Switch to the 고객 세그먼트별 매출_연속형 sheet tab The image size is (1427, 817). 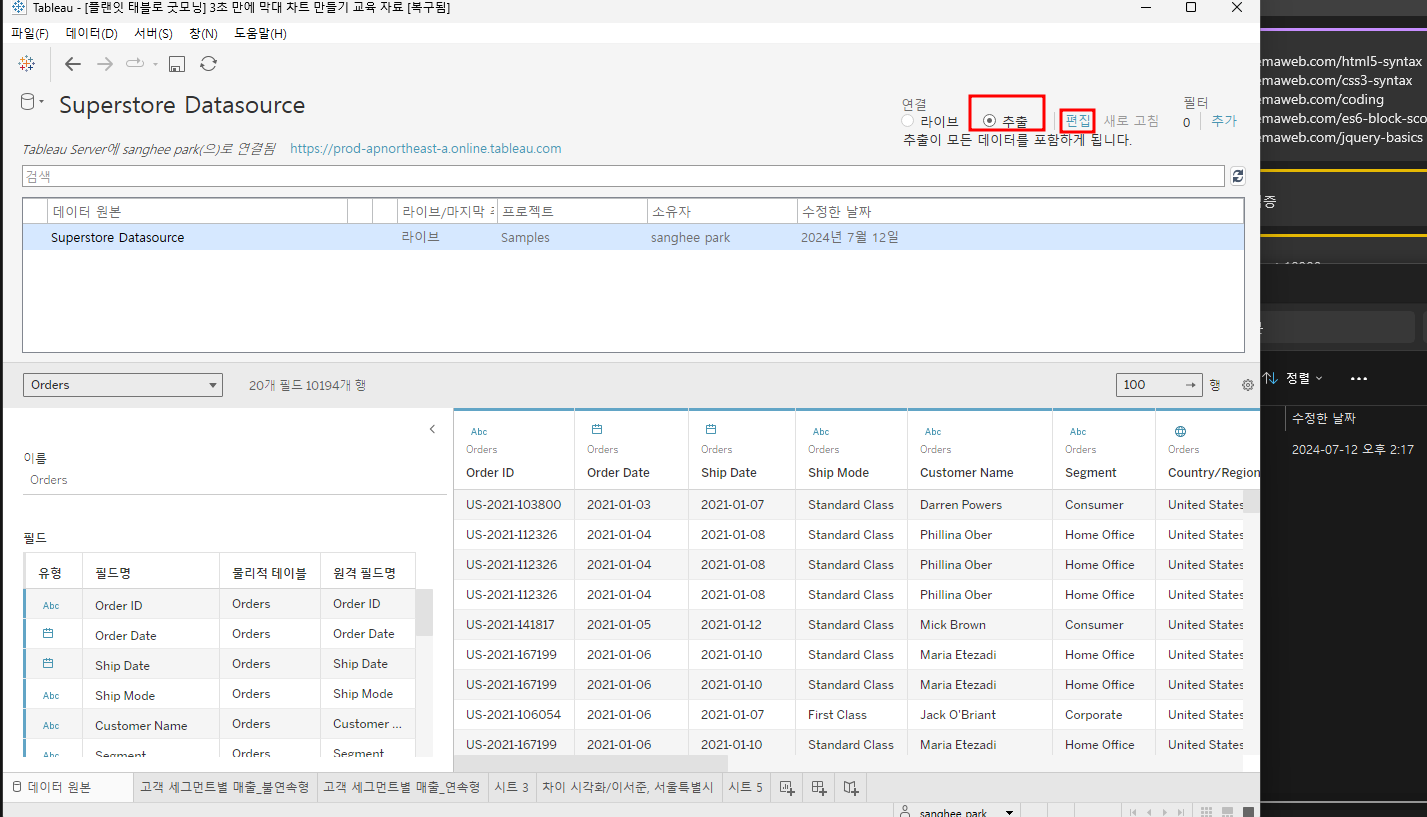pos(401,788)
